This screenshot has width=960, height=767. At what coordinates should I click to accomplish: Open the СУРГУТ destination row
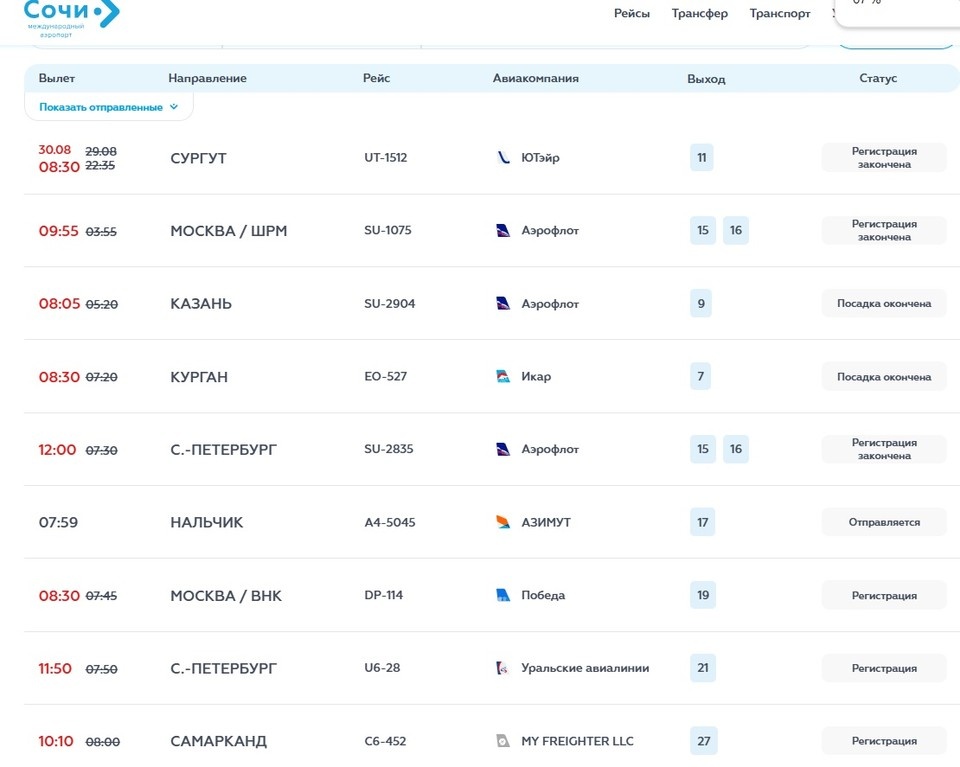pyautogui.click(x=198, y=158)
